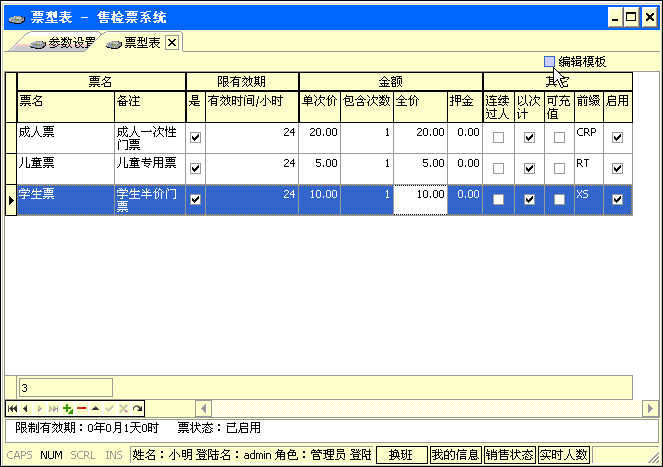This screenshot has height=467, width=663.
Task: Open 我的信息 in status bar
Action: coord(455,455)
